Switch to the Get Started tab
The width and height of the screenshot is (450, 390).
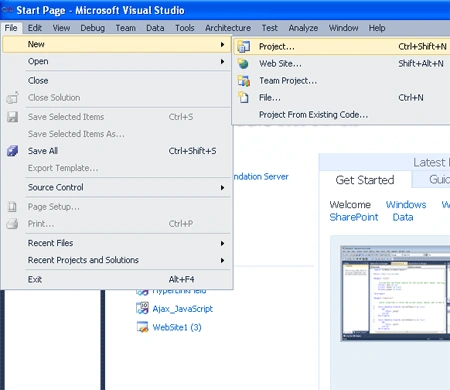tap(365, 180)
